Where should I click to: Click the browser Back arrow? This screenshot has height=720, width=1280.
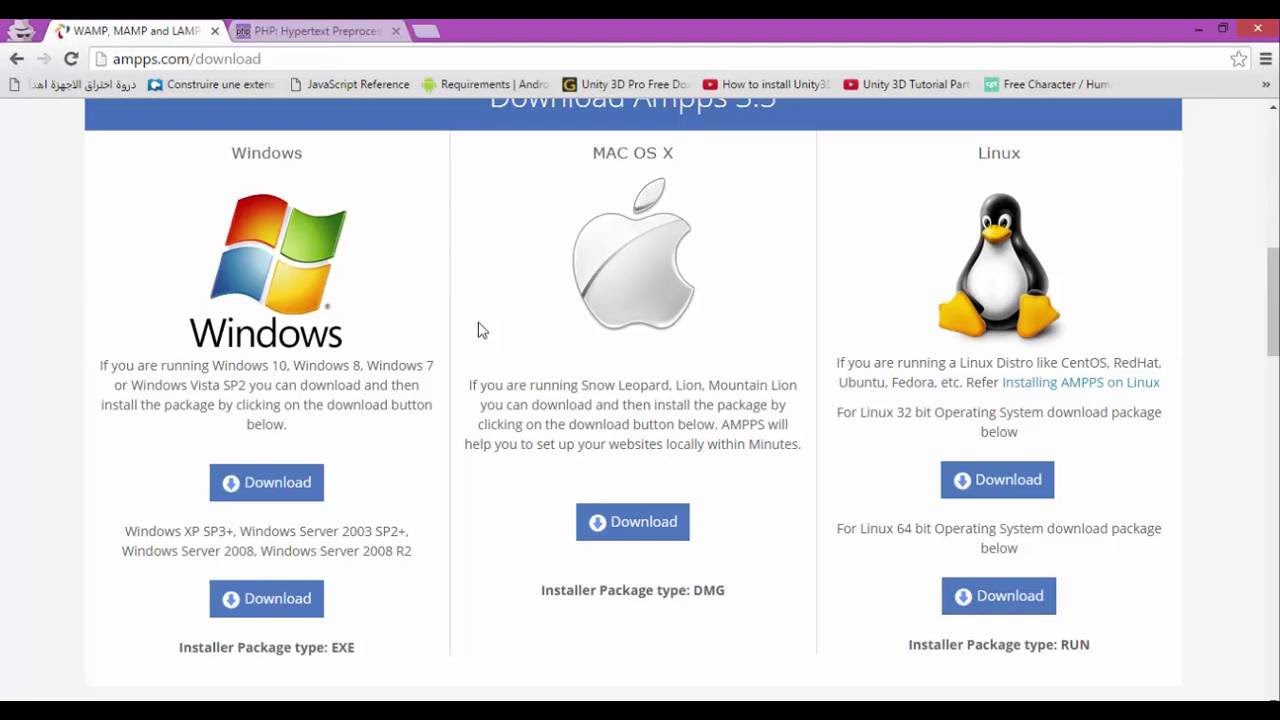tap(17, 59)
